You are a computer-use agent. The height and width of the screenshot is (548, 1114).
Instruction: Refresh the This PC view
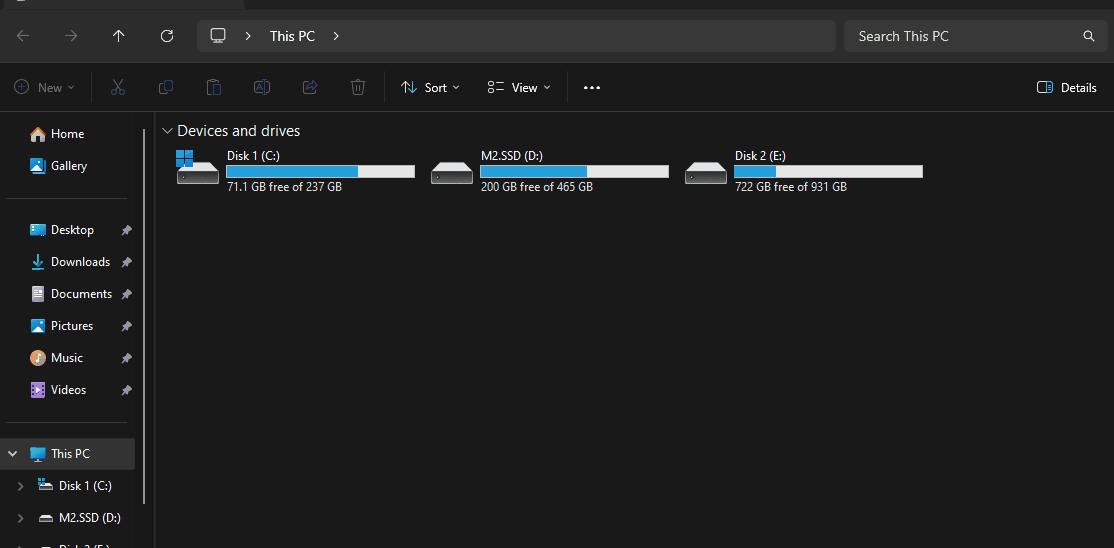167,36
